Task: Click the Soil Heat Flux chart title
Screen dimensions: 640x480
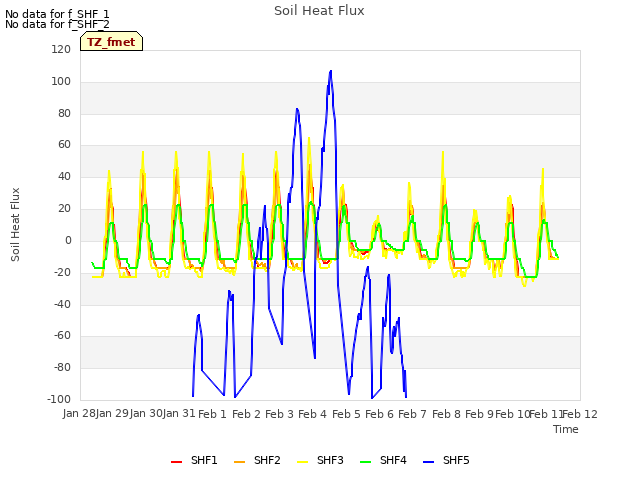Action: pyautogui.click(x=319, y=11)
